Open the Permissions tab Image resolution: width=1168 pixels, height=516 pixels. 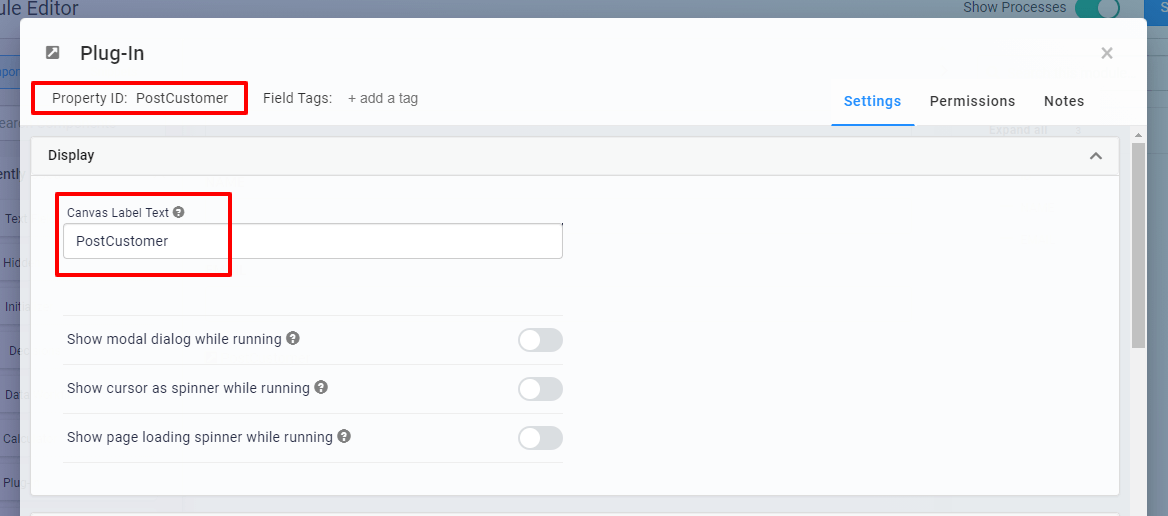[972, 101]
